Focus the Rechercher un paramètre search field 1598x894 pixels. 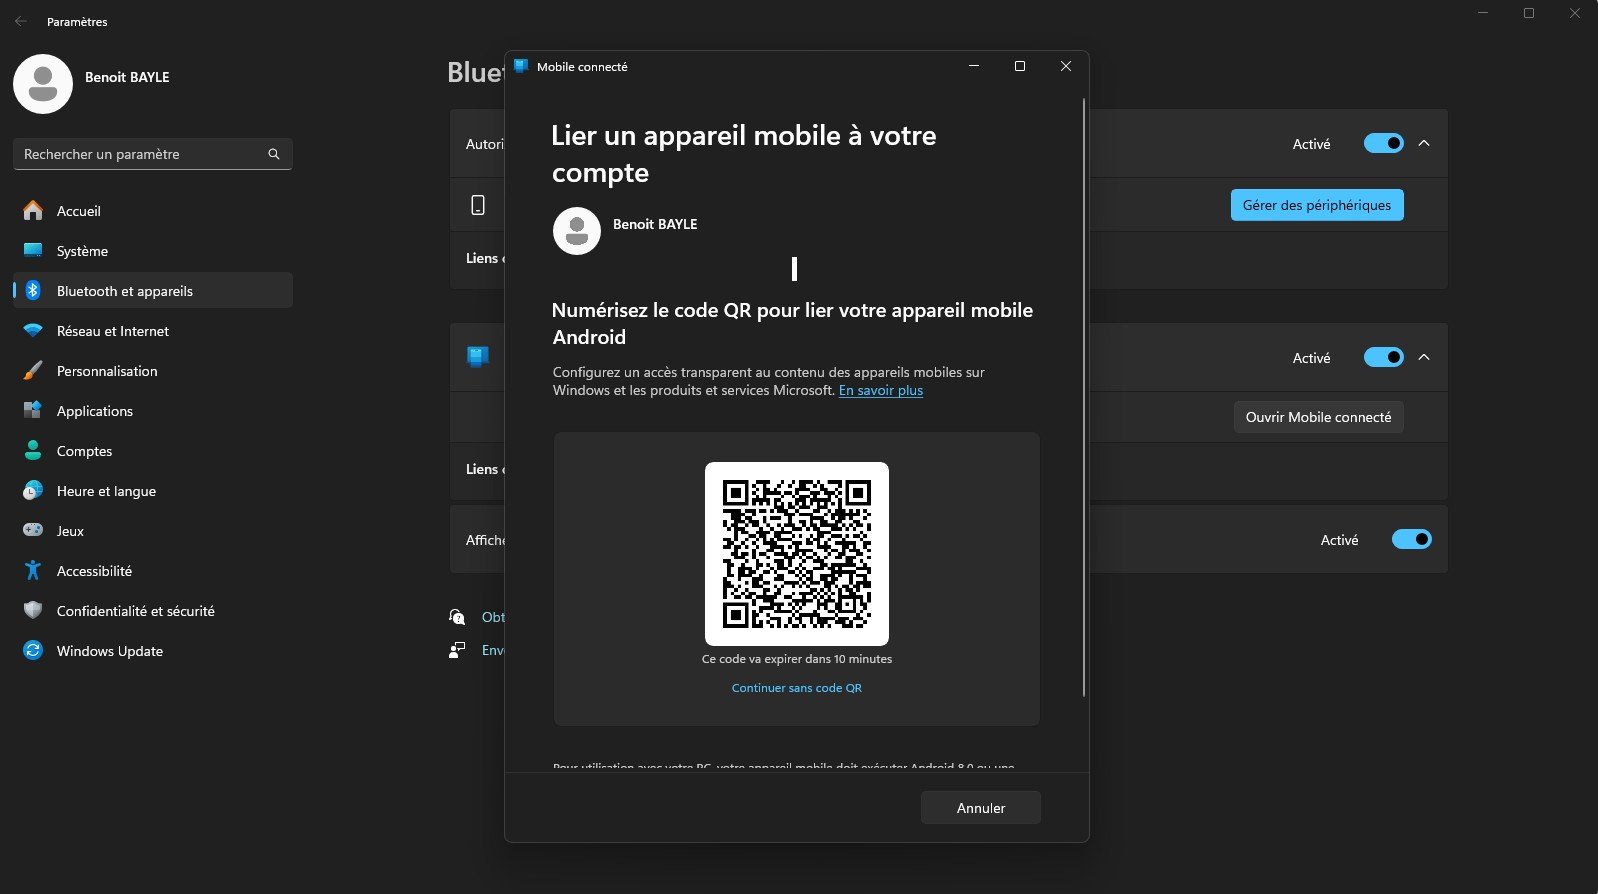pyautogui.click(x=153, y=154)
